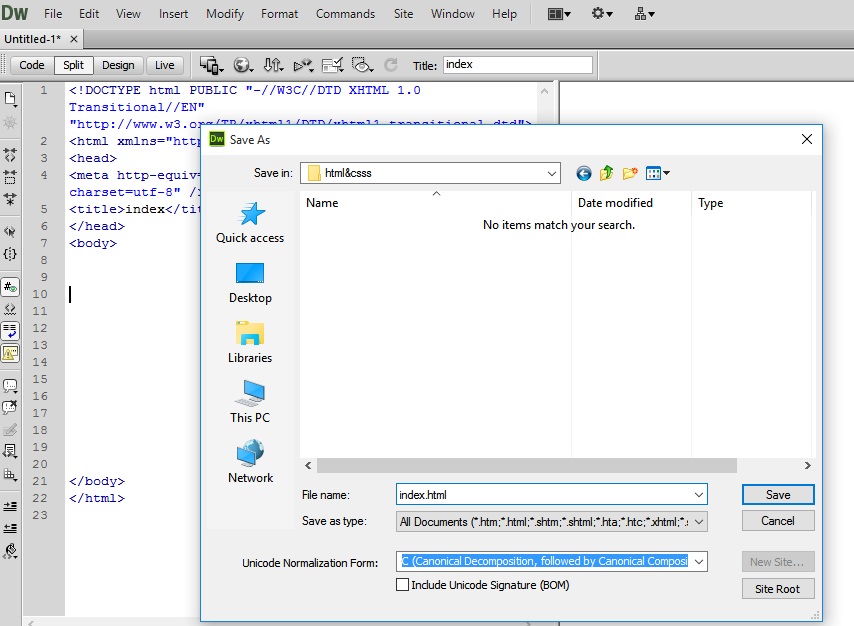
Task: Open the Commands menu
Action: point(345,14)
